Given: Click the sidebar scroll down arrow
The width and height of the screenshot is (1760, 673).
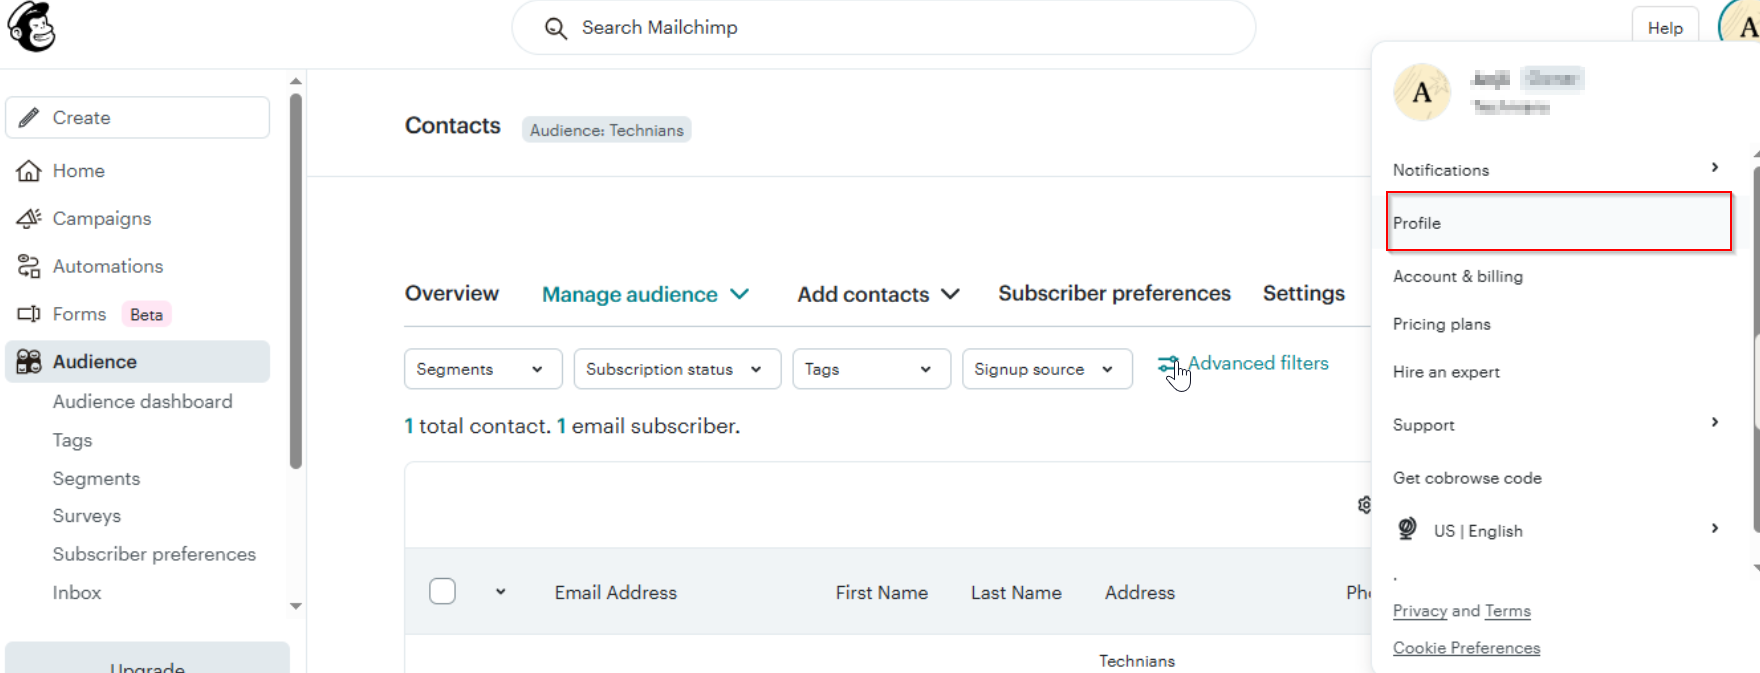Looking at the screenshot, I should tap(296, 606).
